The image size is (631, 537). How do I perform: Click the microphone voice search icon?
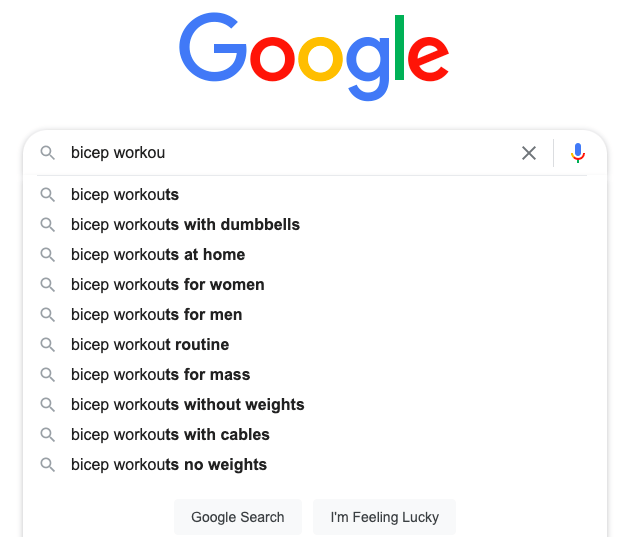click(x=578, y=153)
